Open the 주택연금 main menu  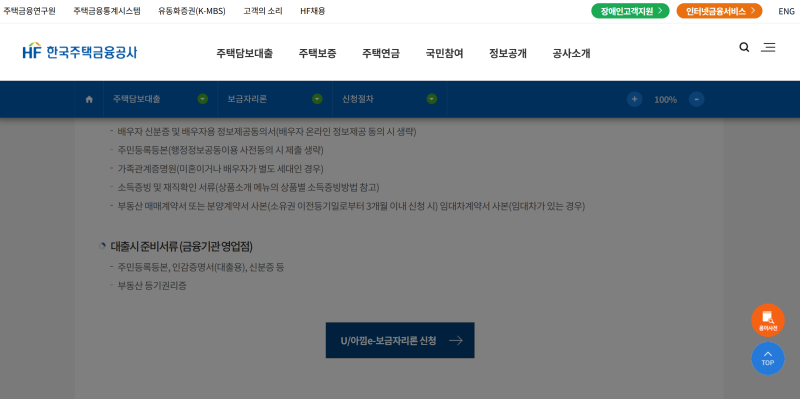click(x=381, y=53)
